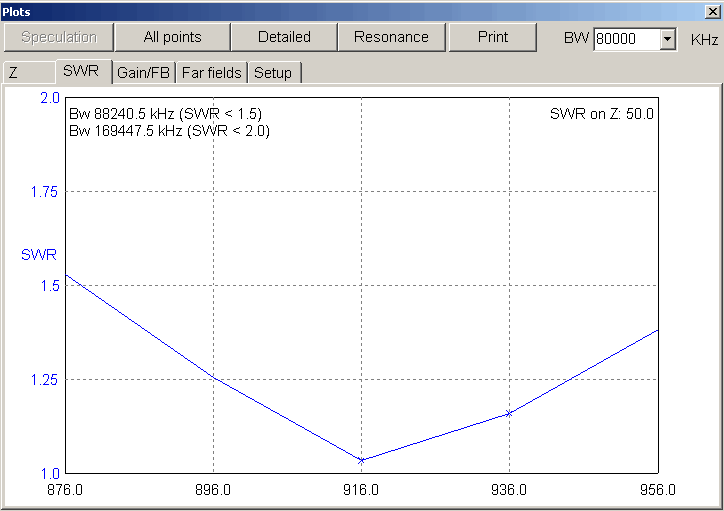The width and height of the screenshot is (724, 511).
Task: Click the All points button
Action: tap(172, 37)
